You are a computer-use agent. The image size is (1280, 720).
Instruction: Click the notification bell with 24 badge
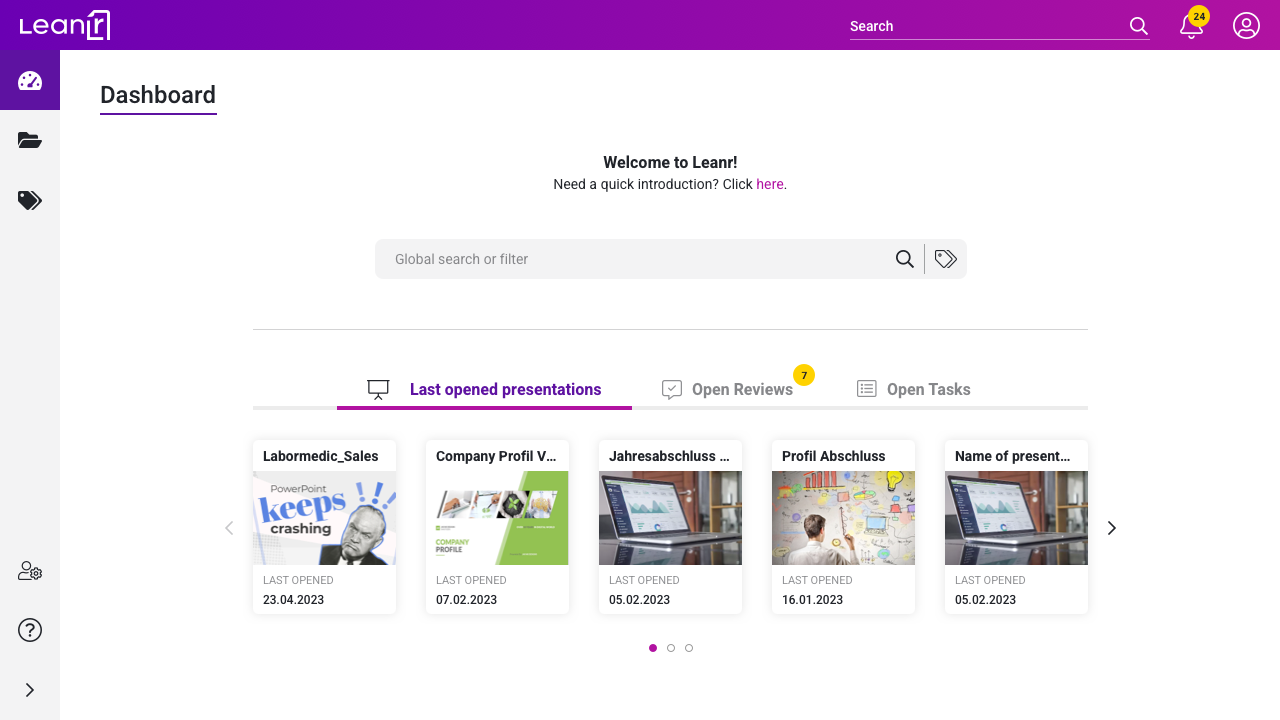(x=1190, y=26)
